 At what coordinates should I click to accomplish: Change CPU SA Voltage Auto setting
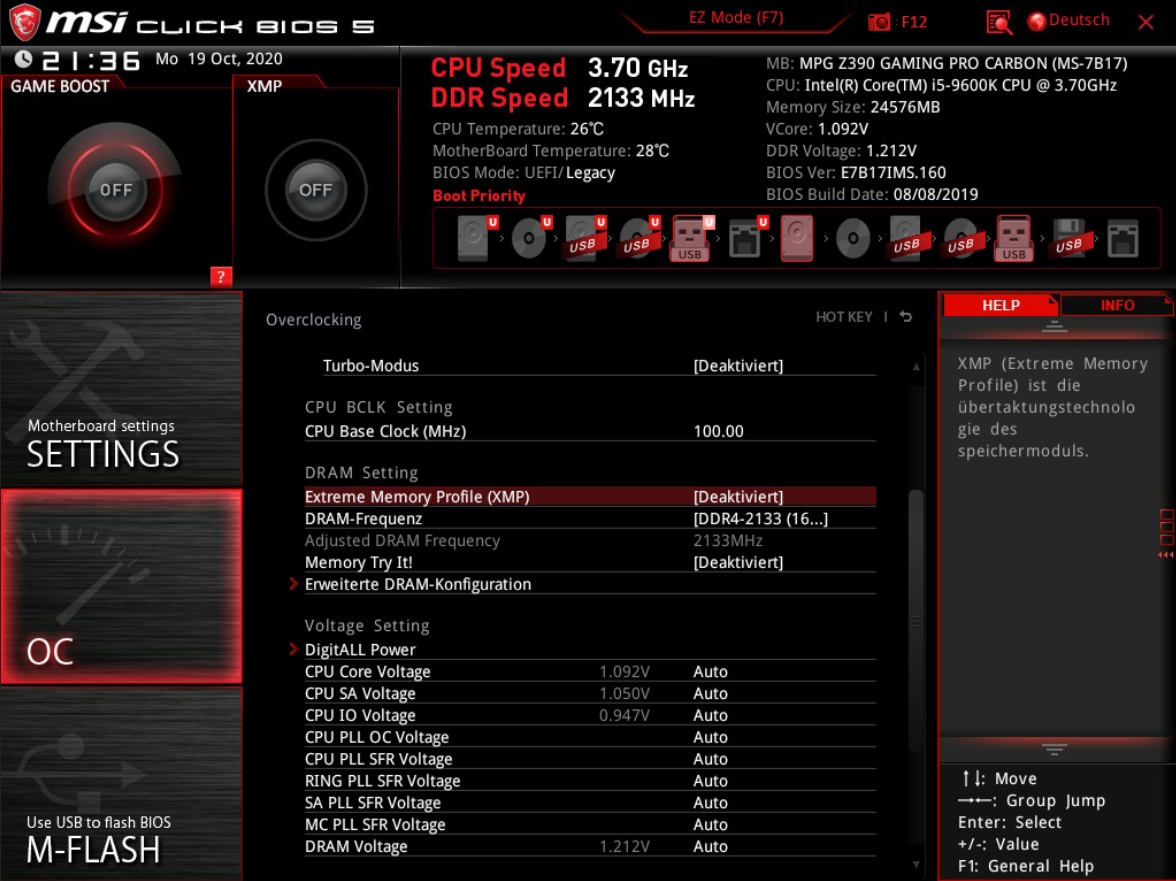[x=710, y=693]
